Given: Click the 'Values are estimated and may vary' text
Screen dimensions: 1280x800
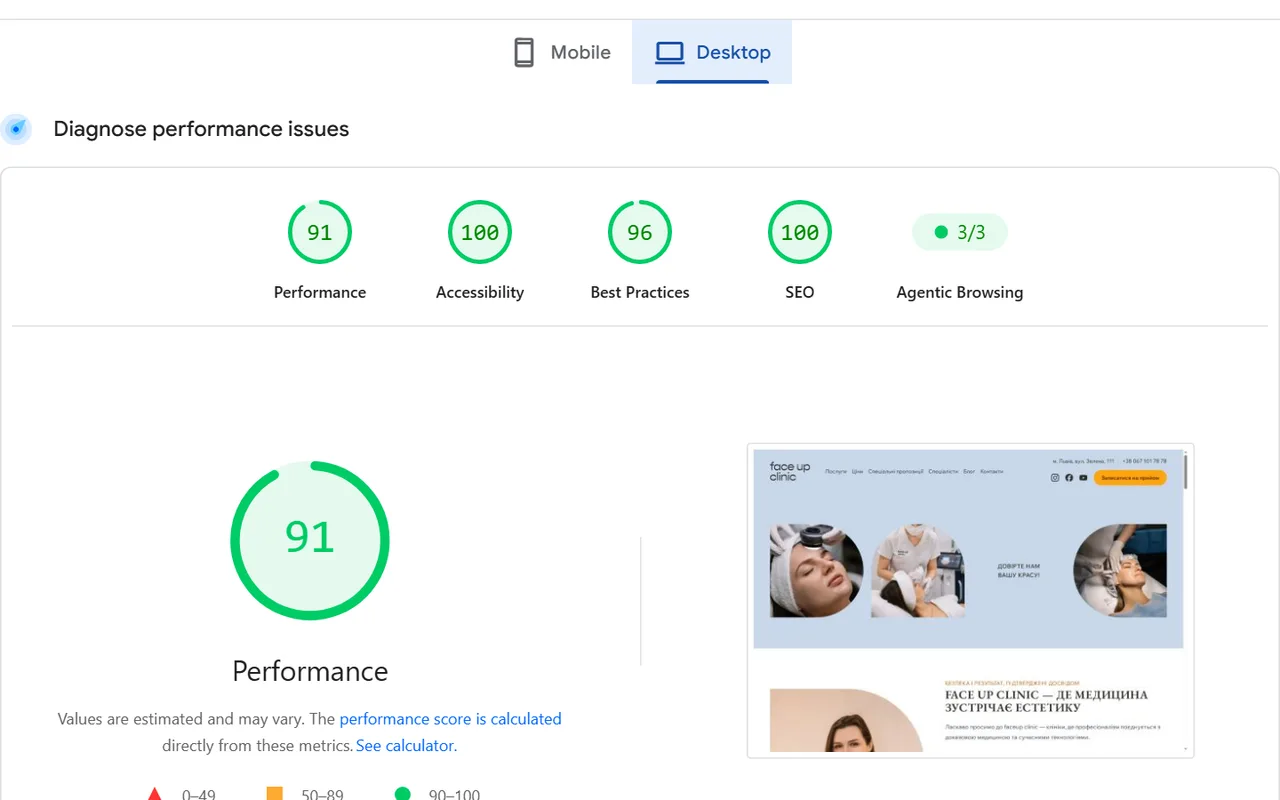Looking at the screenshot, I should click(x=181, y=719).
